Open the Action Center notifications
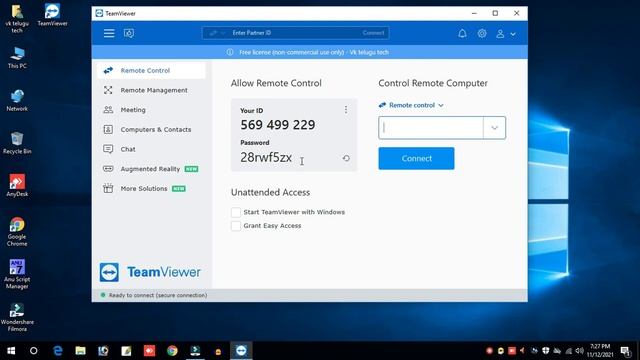The height and width of the screenshot is (360, 640). point(625,351)
